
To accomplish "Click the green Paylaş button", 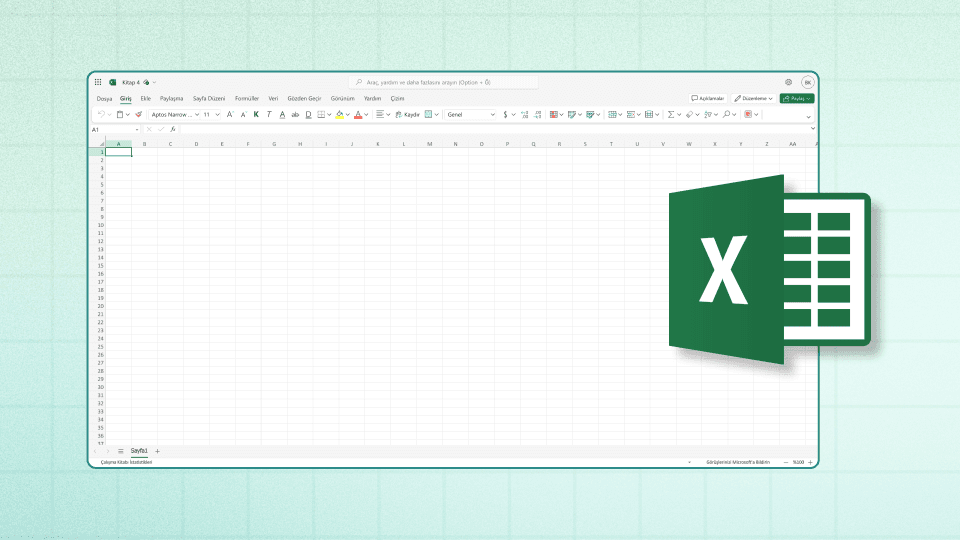I will 797,99.
